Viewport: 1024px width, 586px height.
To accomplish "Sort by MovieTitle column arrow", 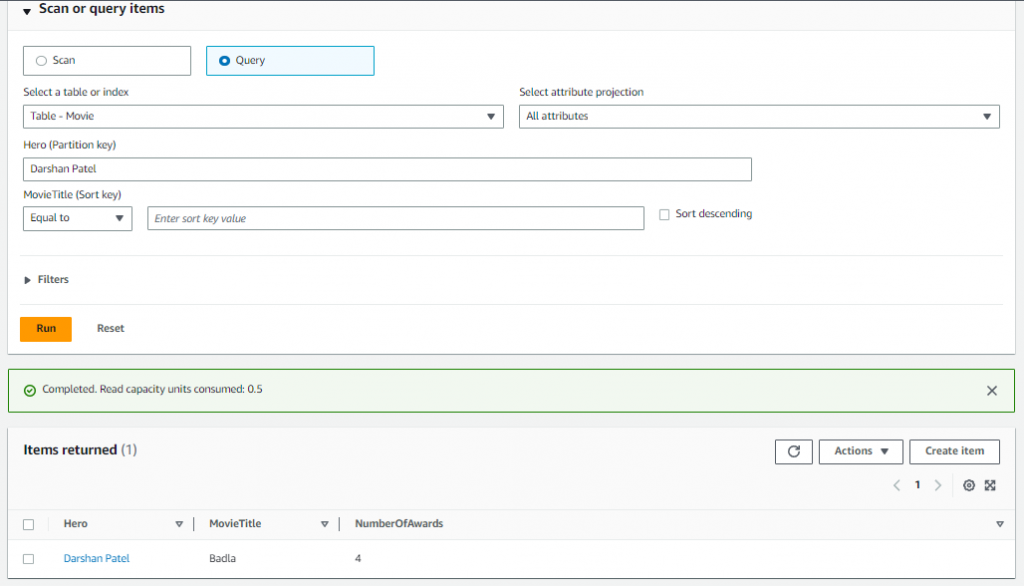I will click(325, 524).
